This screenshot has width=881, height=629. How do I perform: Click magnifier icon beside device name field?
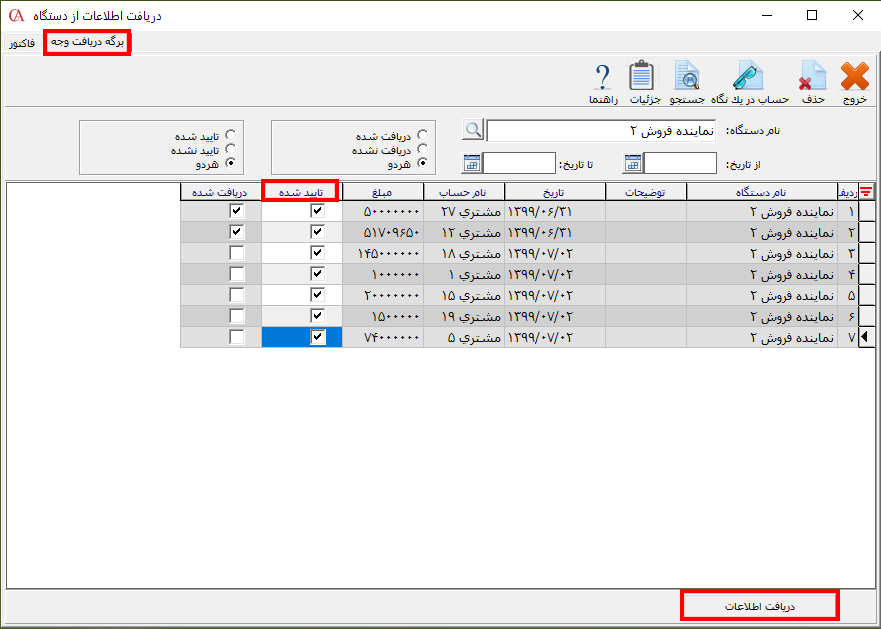(472, 130)
